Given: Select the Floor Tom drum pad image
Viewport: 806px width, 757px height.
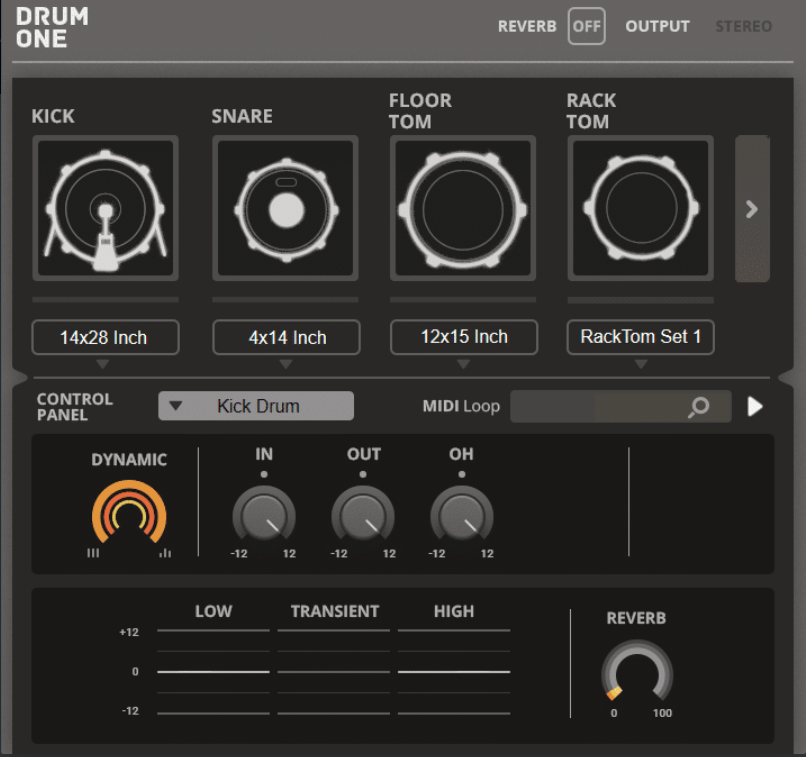Looking at the screenshot, I should pos(463,208).
